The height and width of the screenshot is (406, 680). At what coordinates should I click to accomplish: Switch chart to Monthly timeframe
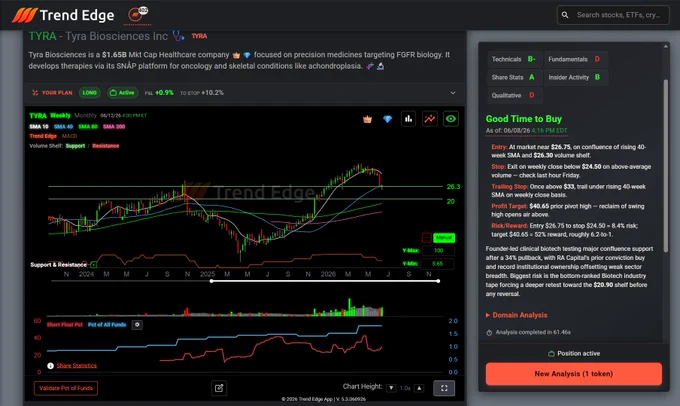[x=85, y=115]
